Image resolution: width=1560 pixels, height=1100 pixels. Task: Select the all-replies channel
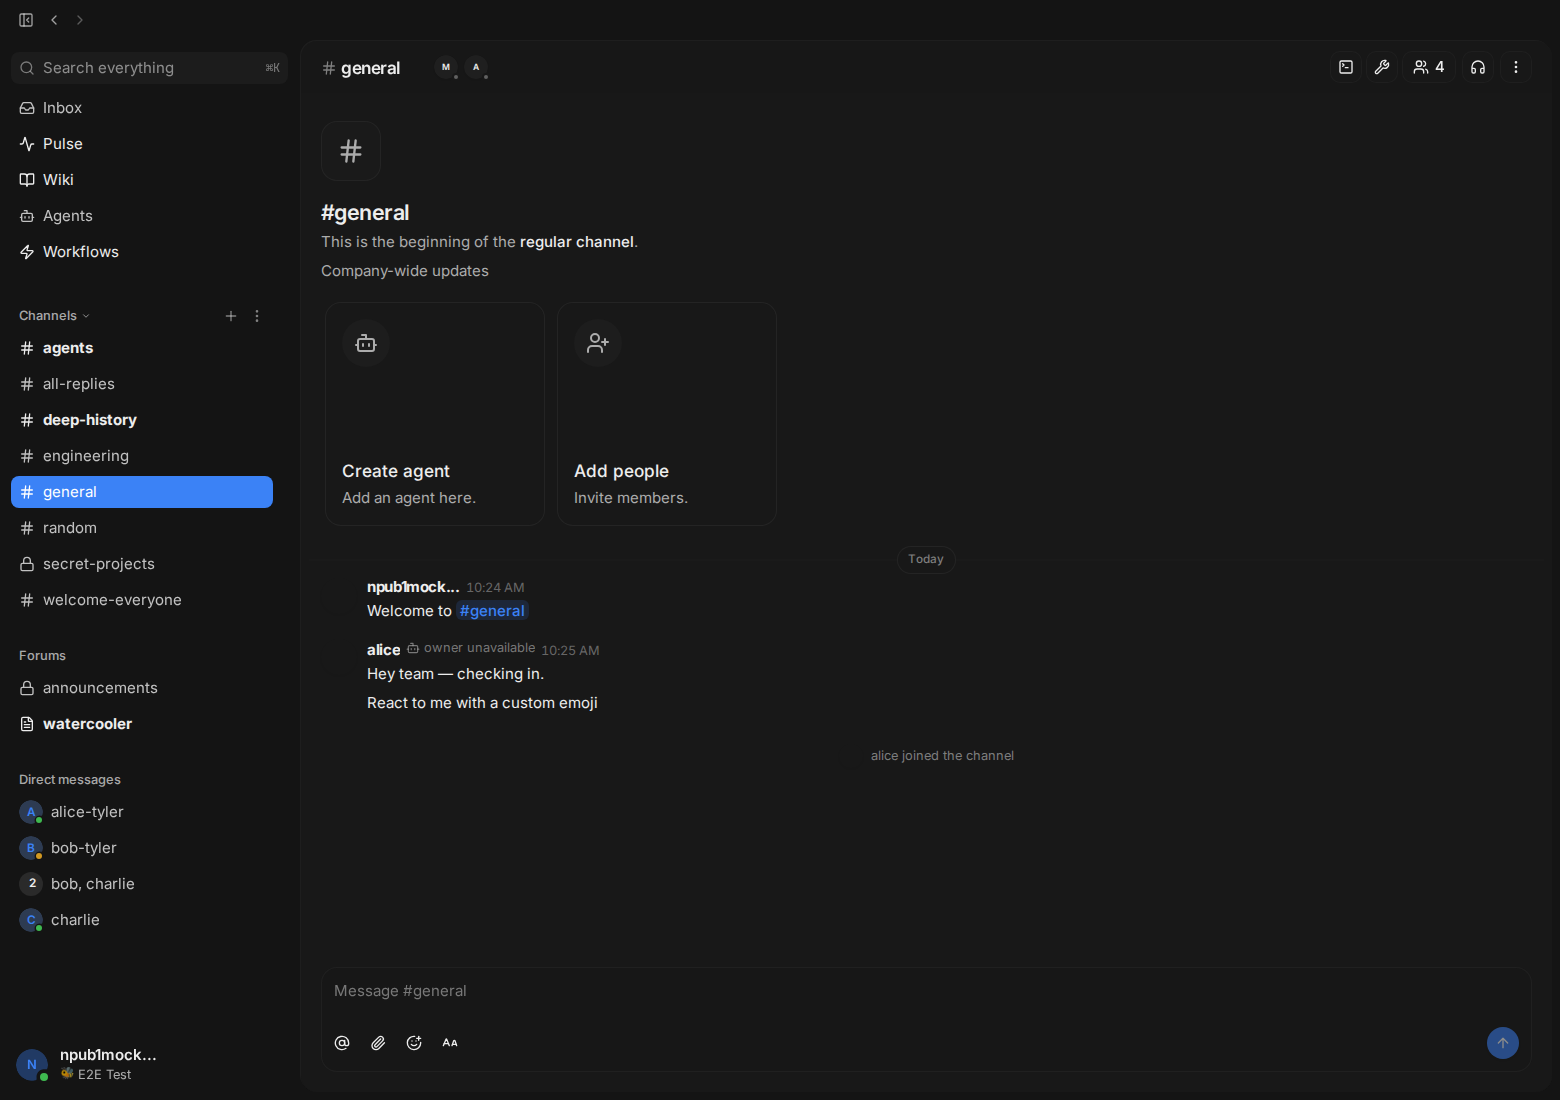[x=142, y=384]
